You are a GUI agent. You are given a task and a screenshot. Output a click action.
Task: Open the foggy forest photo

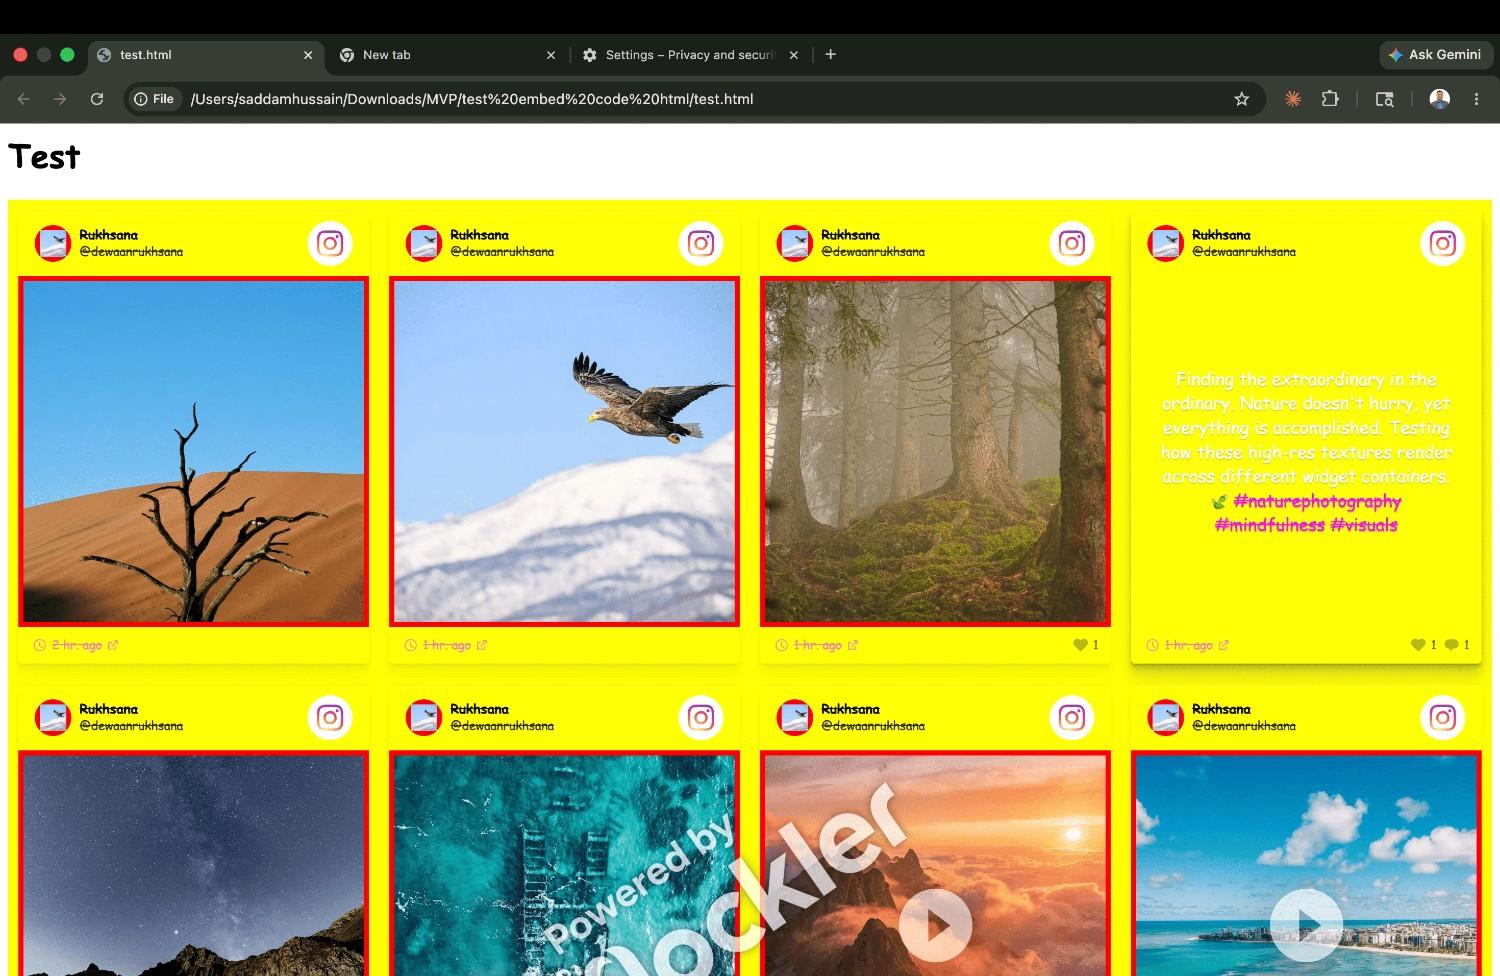935,452
